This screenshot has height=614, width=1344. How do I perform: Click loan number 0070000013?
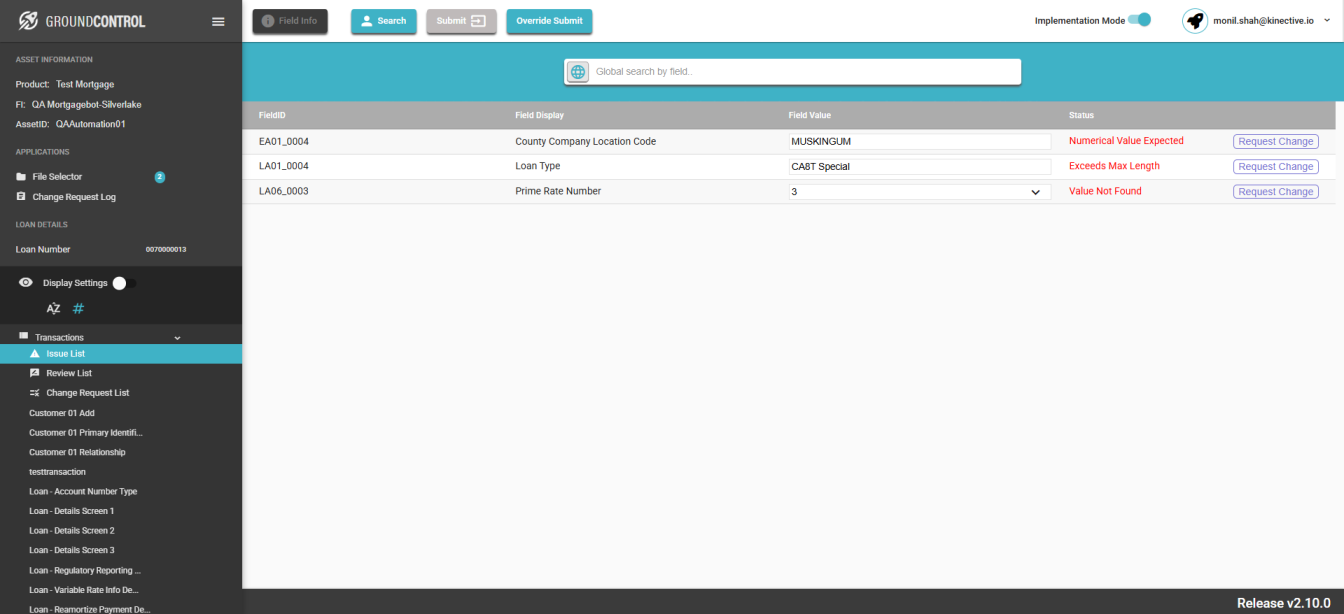(166, 250)
